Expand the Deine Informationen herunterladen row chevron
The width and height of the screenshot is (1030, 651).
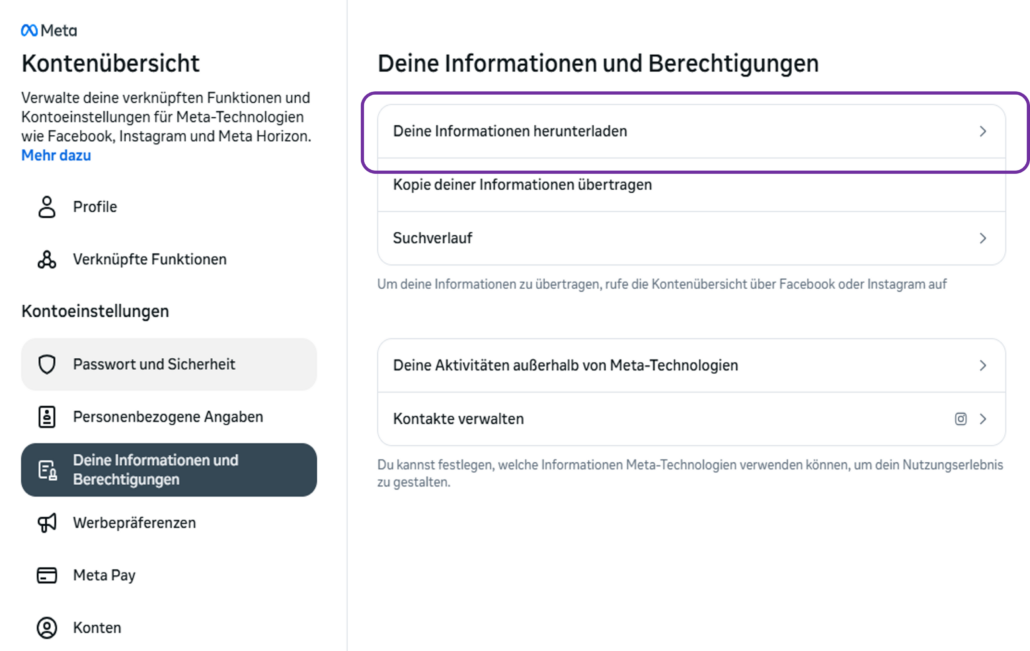(984, 130)
